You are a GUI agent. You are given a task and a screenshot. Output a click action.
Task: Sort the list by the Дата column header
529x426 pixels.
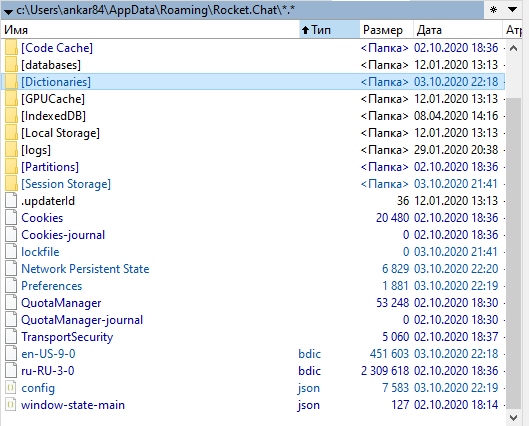click(457, 30)
